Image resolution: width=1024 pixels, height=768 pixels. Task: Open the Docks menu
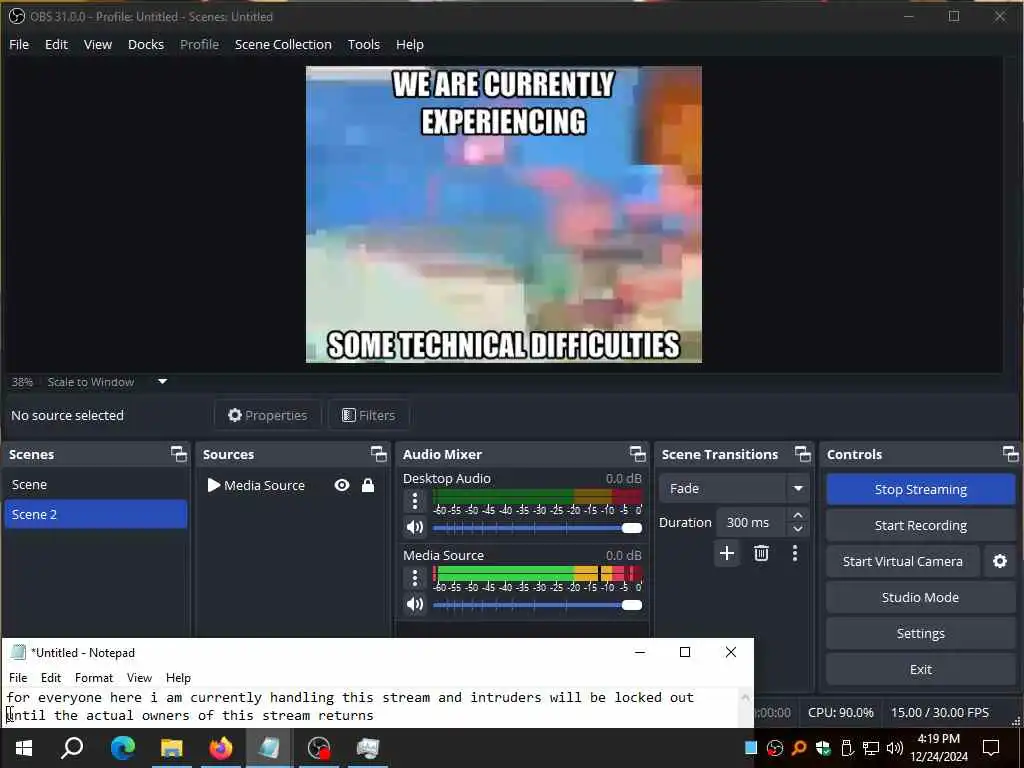146,44
